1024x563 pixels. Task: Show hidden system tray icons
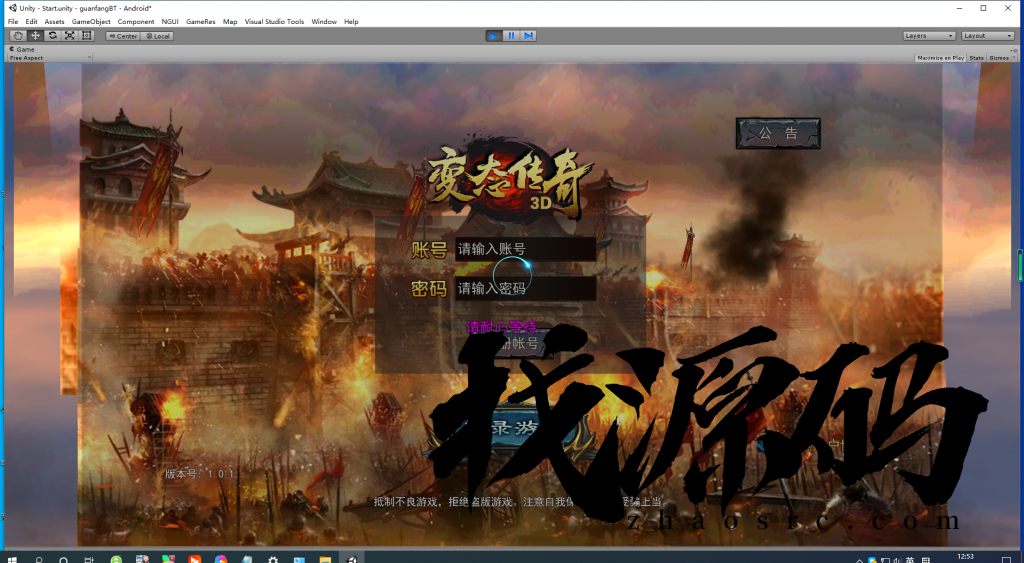859,560
